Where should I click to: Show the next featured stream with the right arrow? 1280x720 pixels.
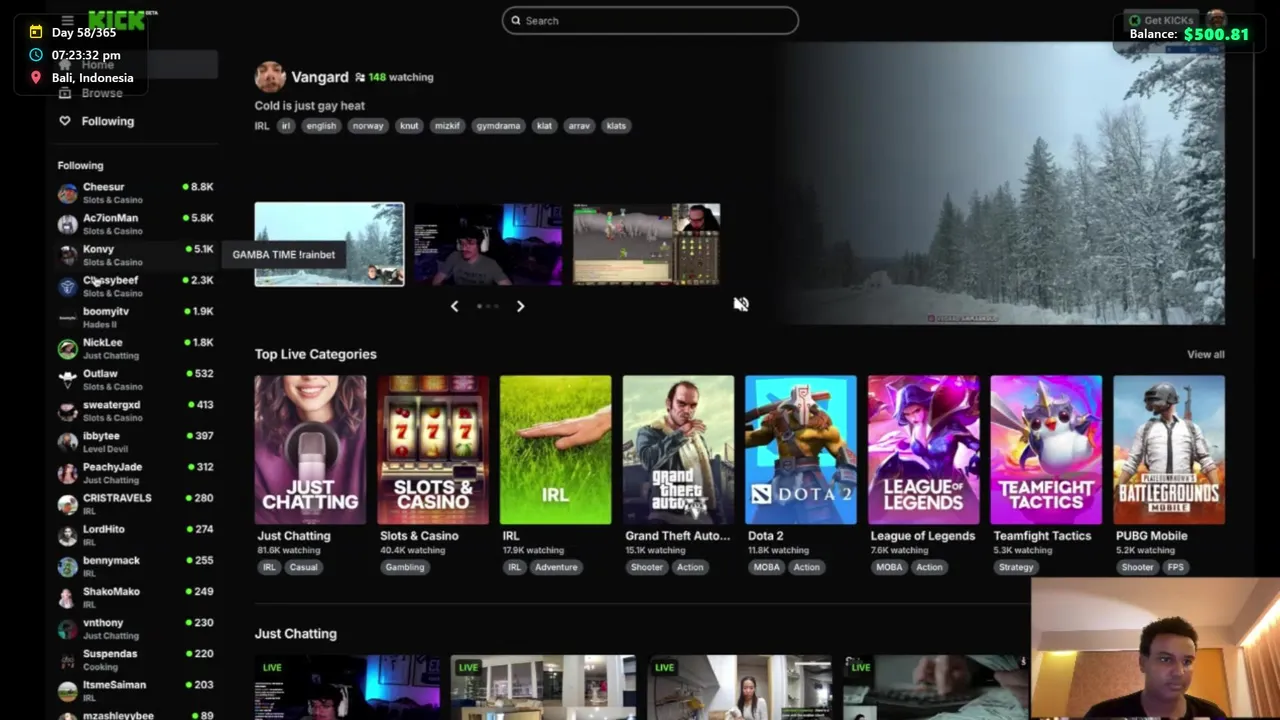tap(520, 306)
